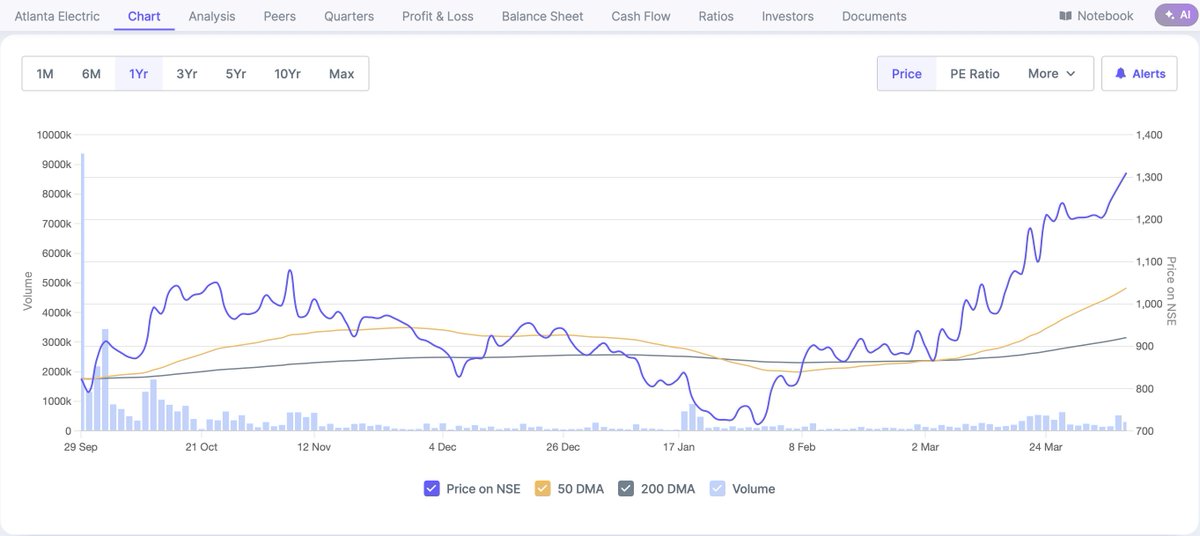Image resolution: width=1200 pixels, height=536 pixels.
Task: Show the Price chart view
Action: 907,74
